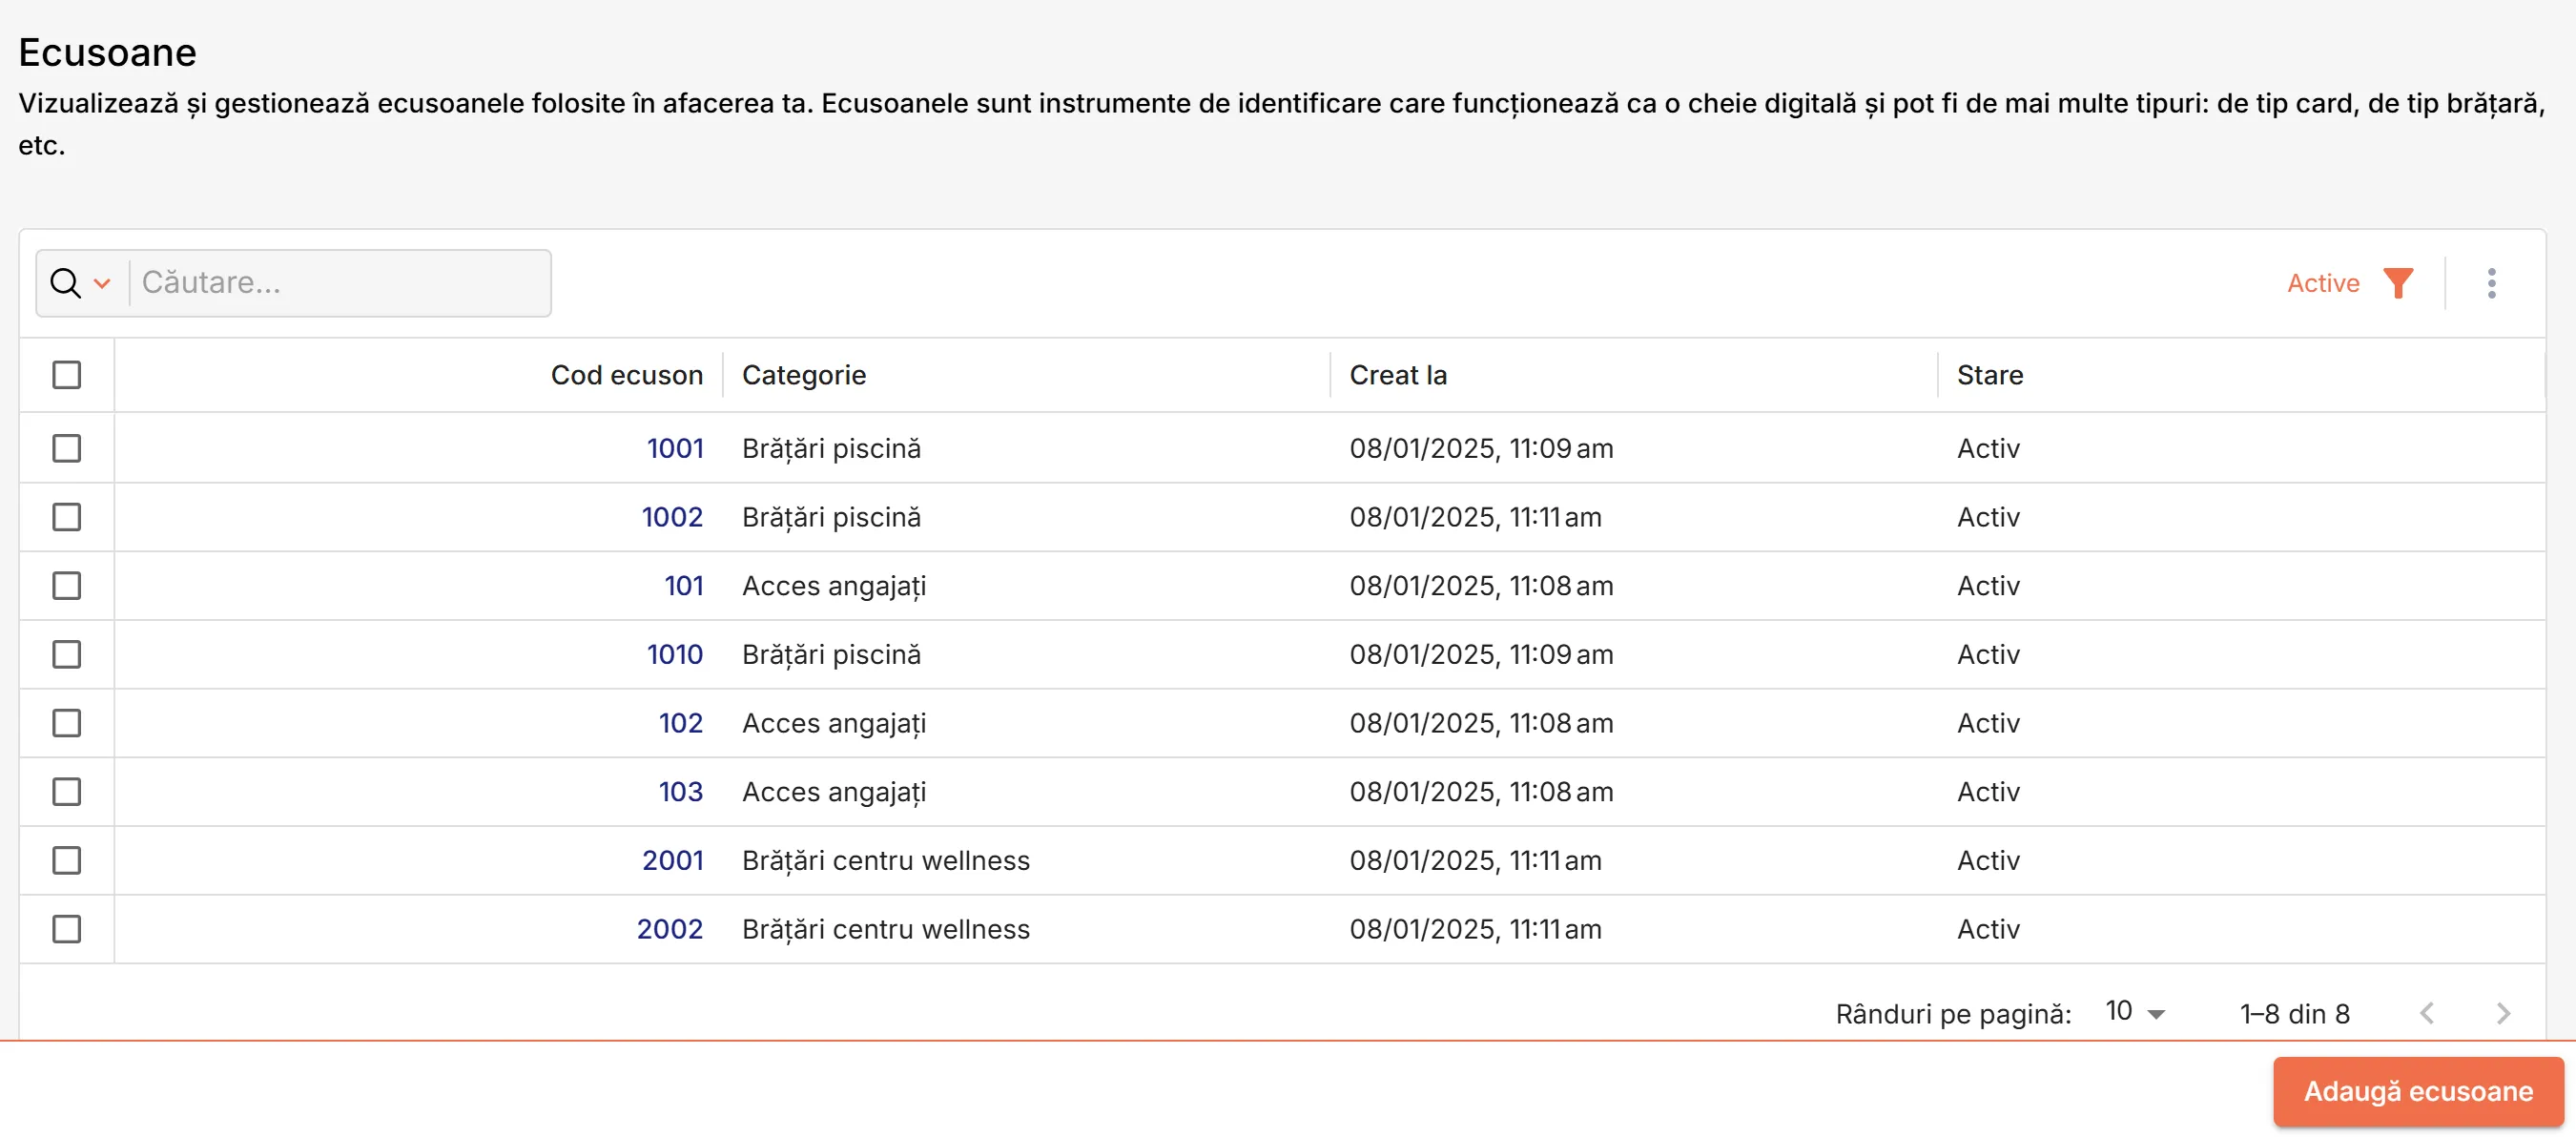Click the Active filter label
The height and width of the screenshot is (1137, 2576).
point(2323,283)
